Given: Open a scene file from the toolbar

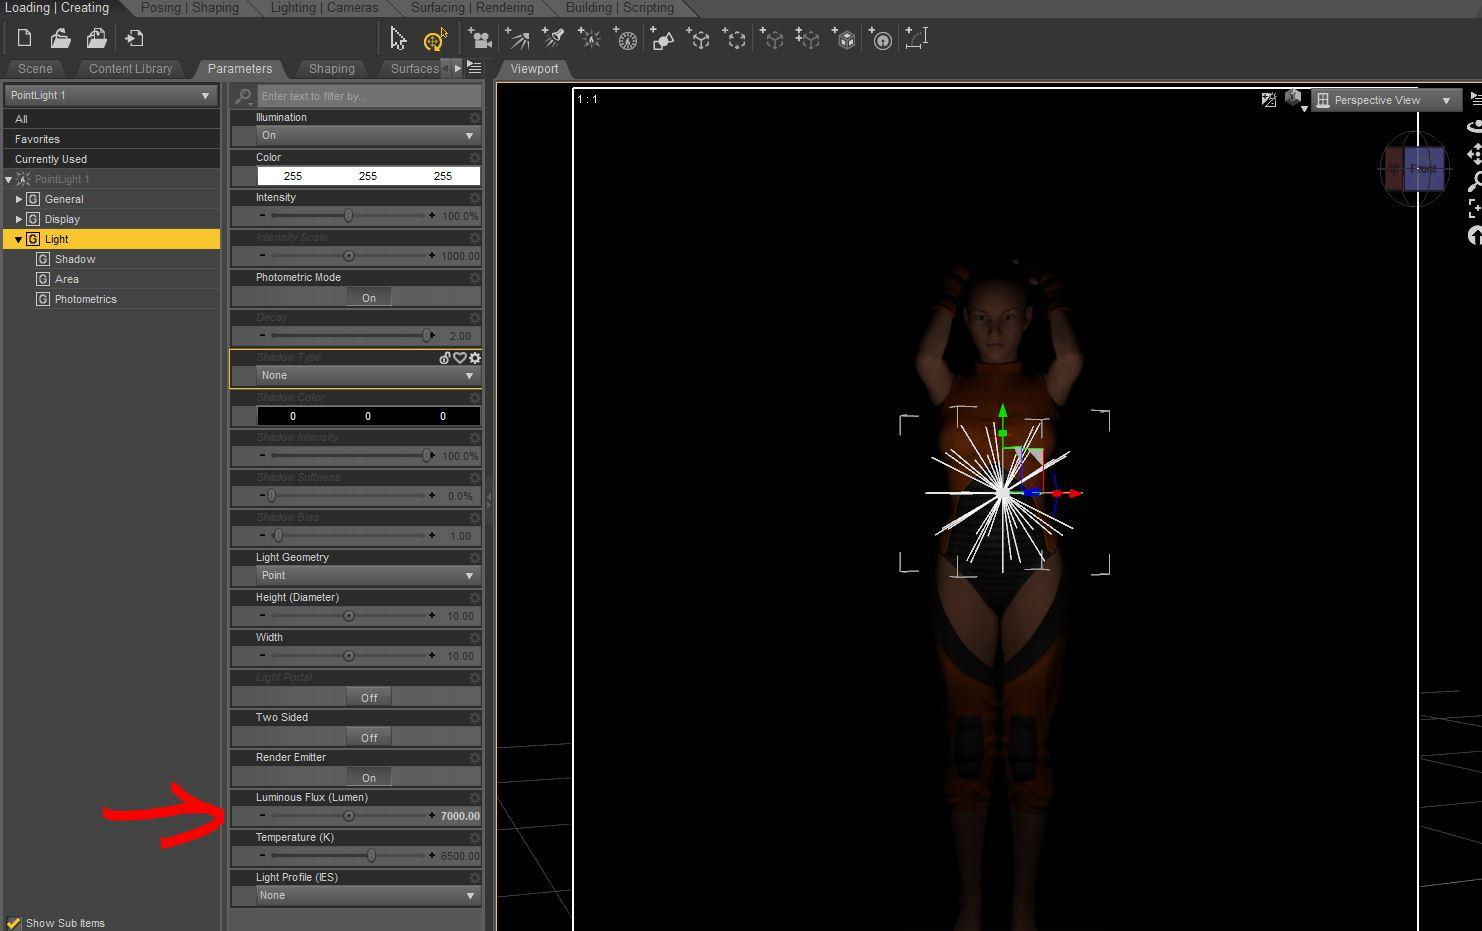Looking at the screenshot, I should (60, 39).
